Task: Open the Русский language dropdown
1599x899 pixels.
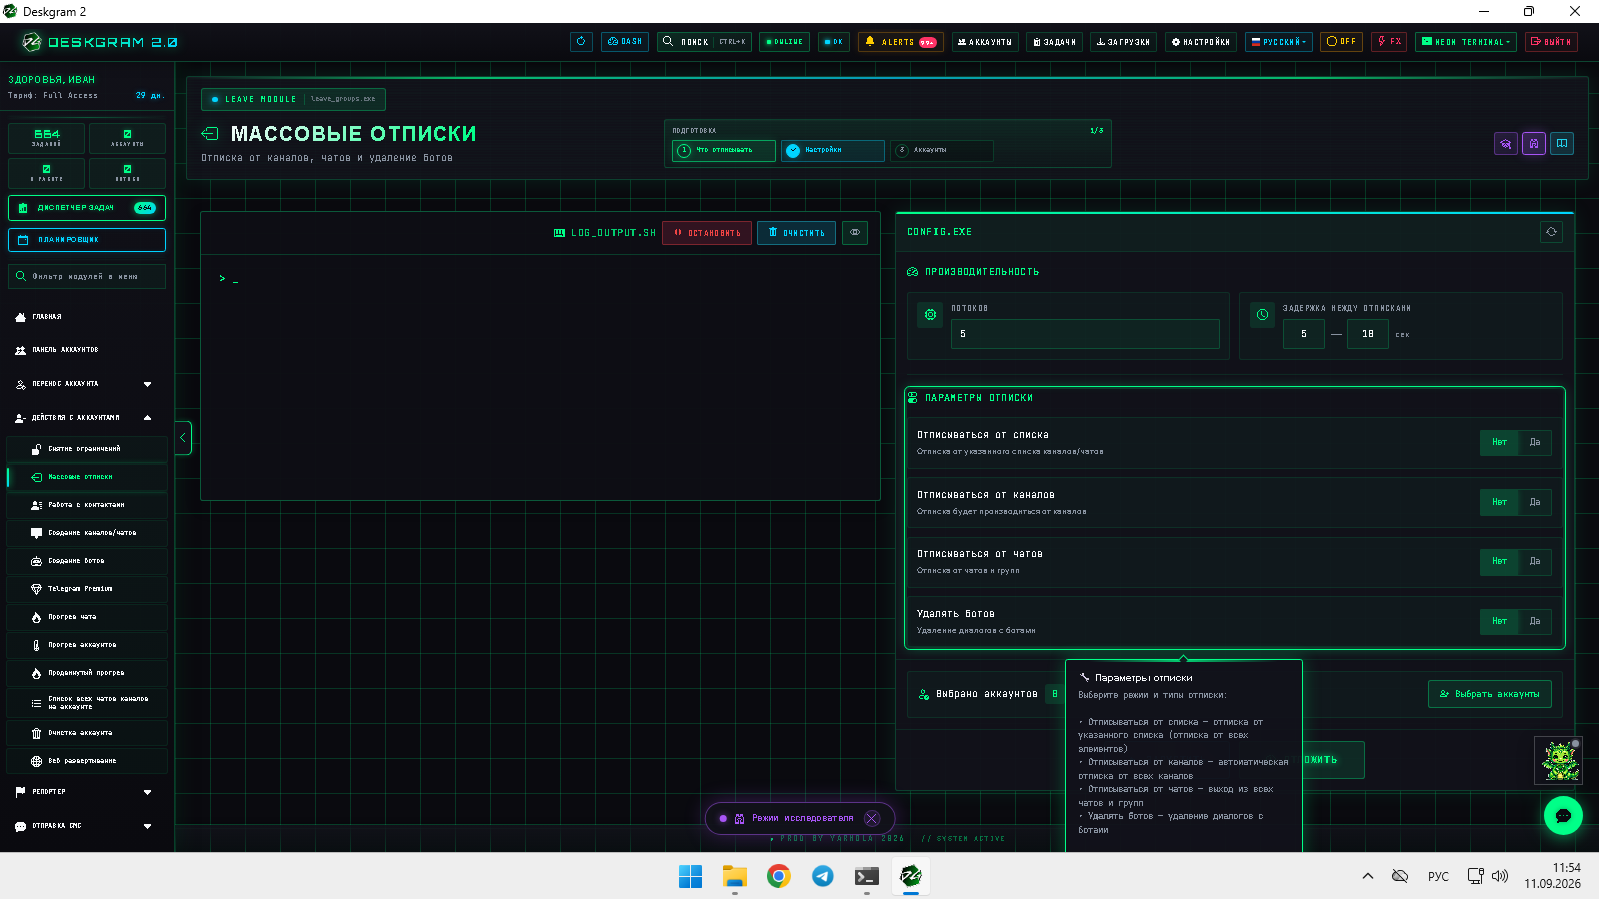Action: coord(1279,42)
